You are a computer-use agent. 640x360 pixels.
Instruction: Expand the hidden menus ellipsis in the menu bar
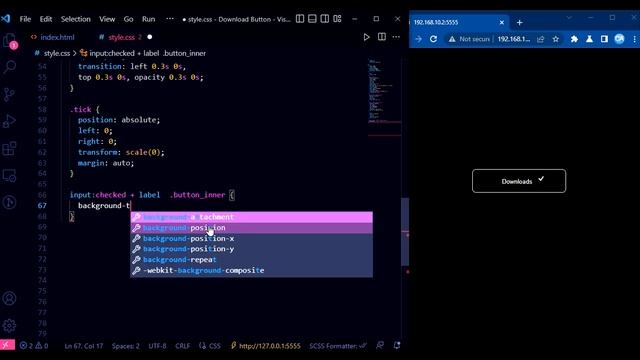tap(170, 19)
